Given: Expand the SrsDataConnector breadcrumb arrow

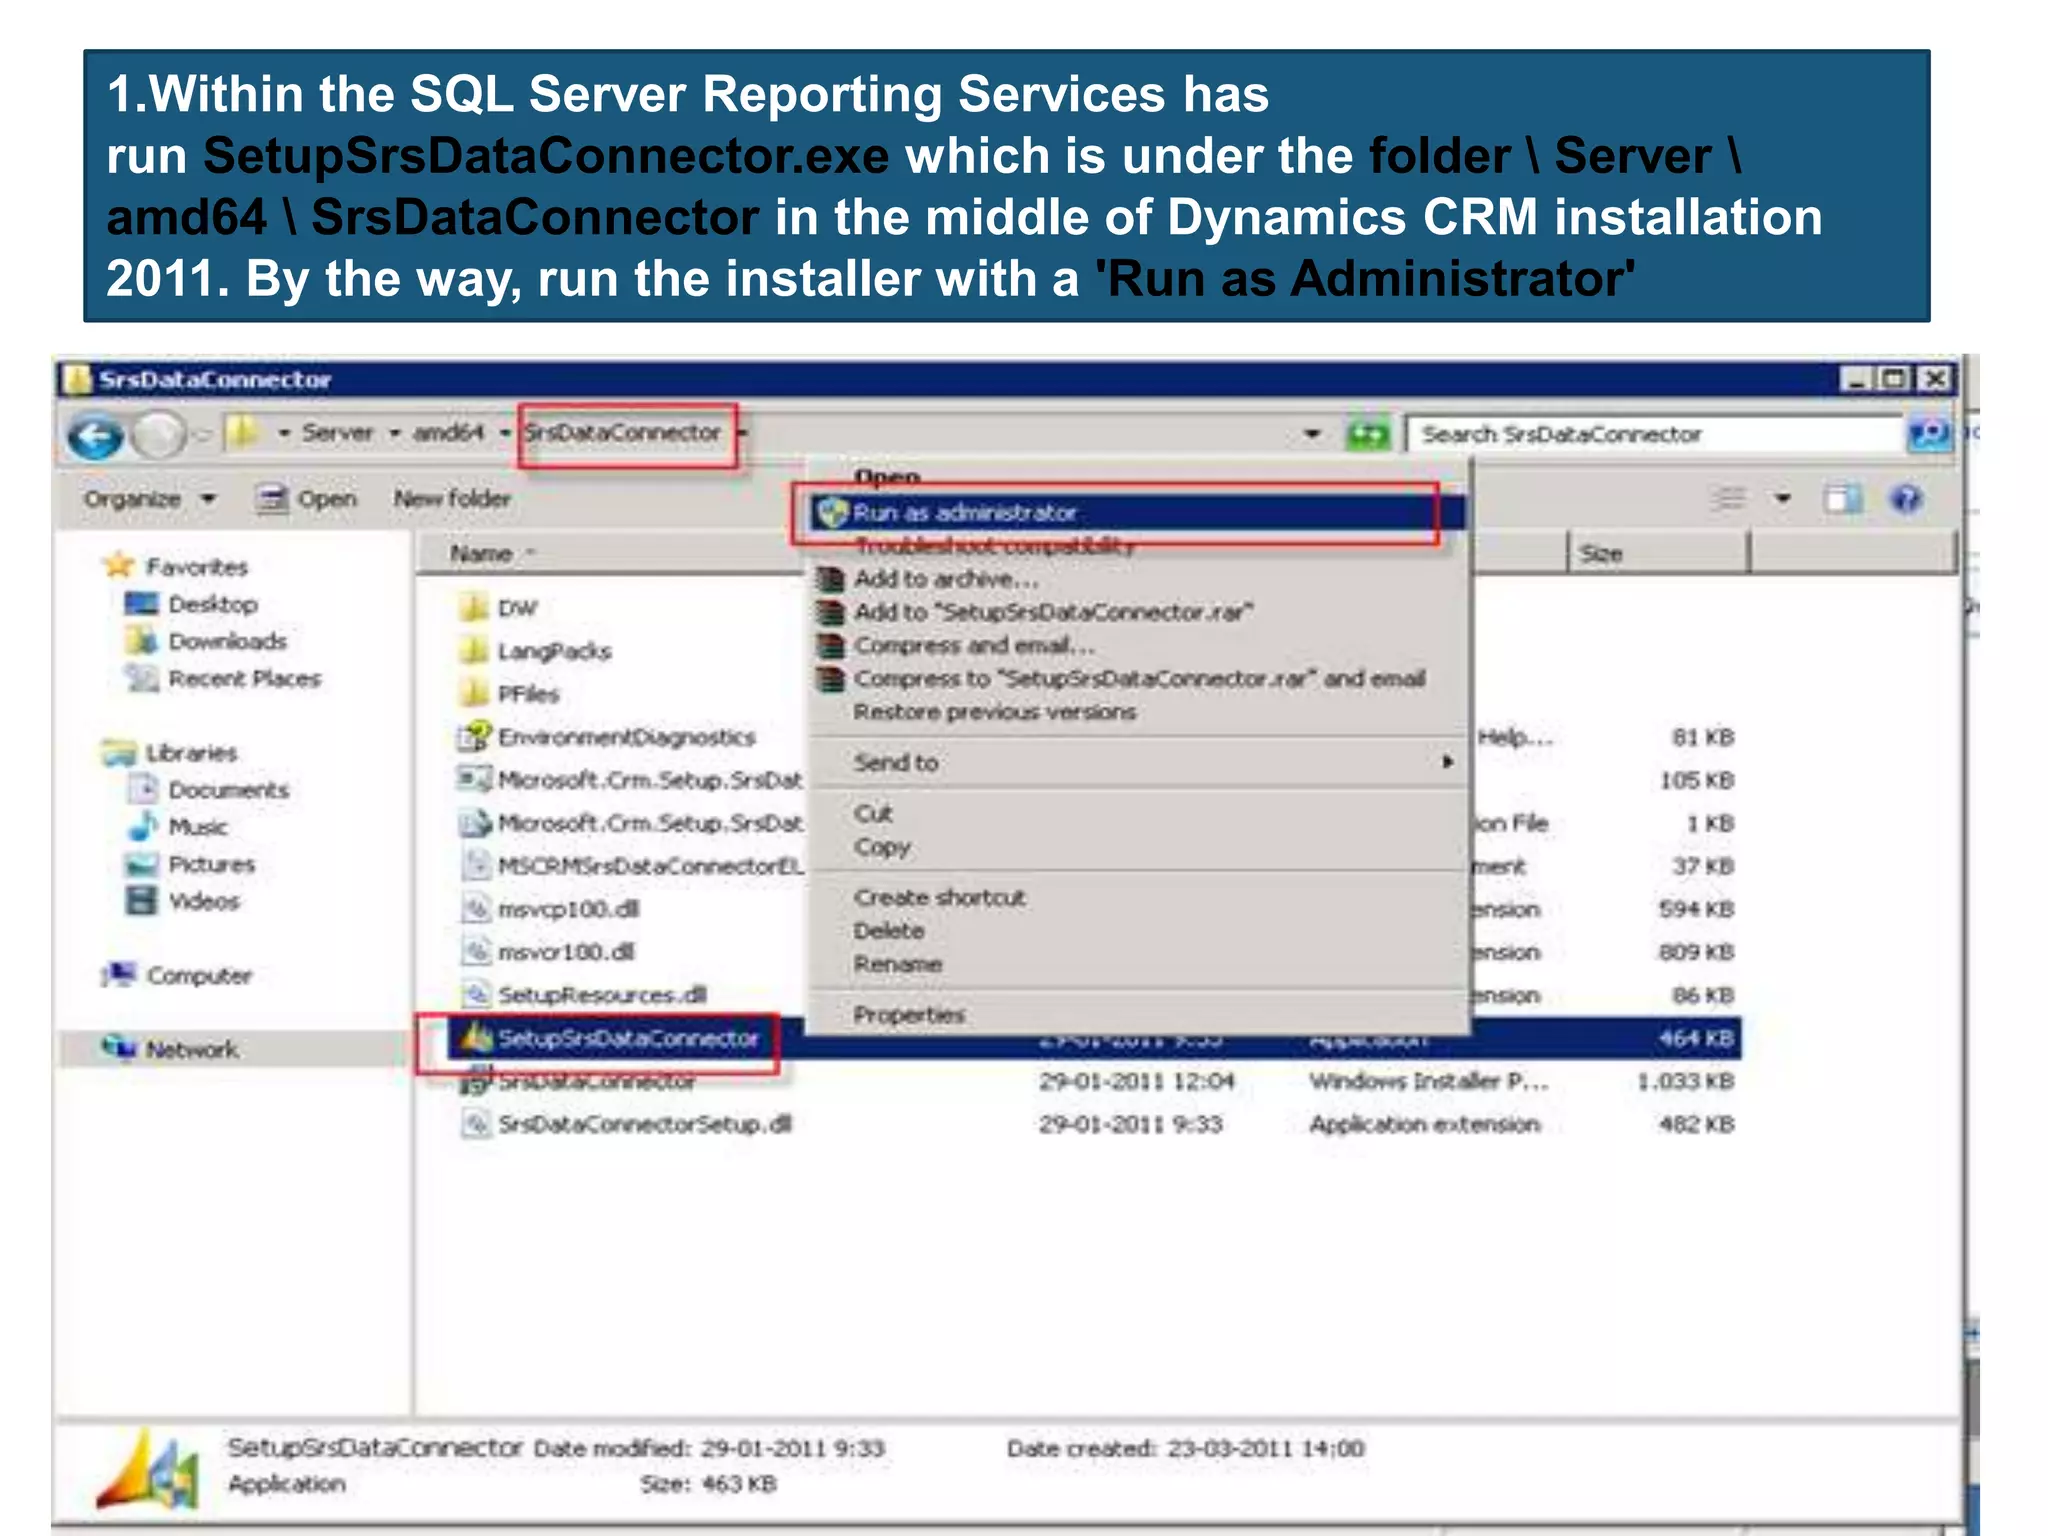Looking at the screenshot, I should coord(744,433).
